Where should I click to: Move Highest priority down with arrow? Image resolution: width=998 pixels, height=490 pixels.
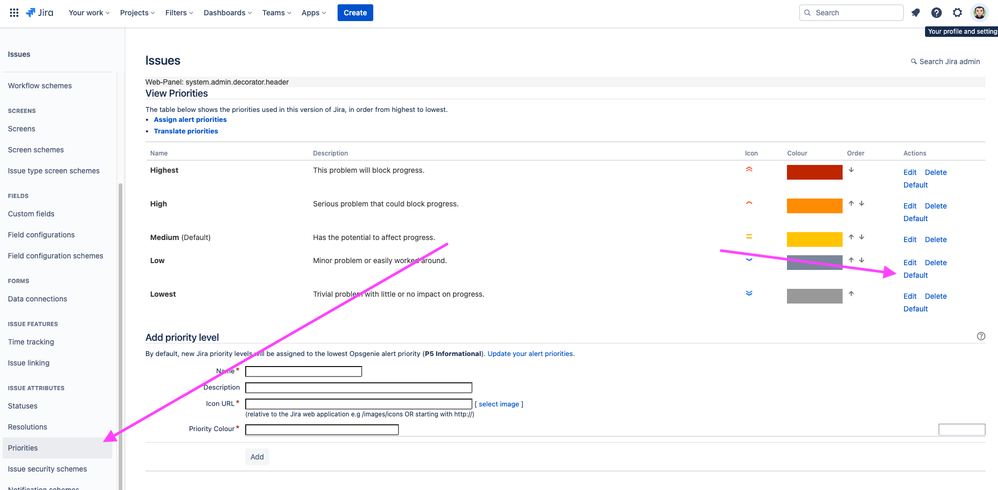click(851, 170)
